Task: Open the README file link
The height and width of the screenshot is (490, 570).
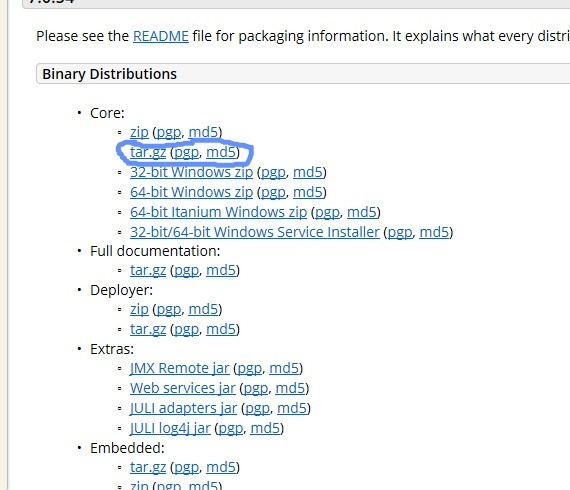Action: pyautogui.click(x=161, y=36)
